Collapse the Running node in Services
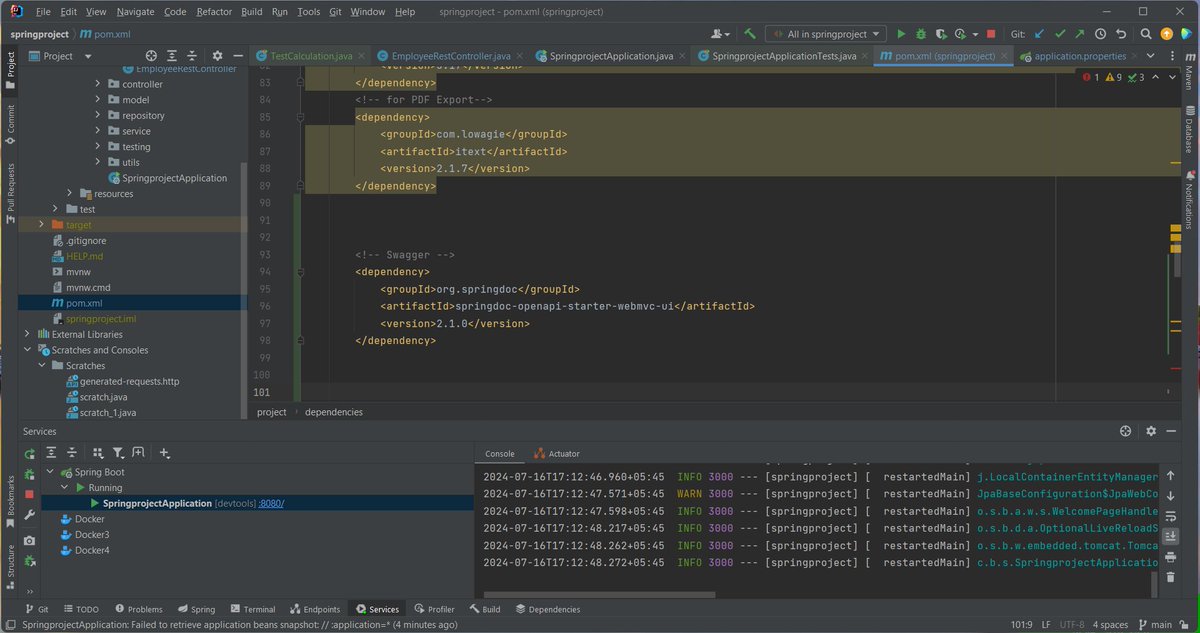1200x633 pixels. [64, 487]
